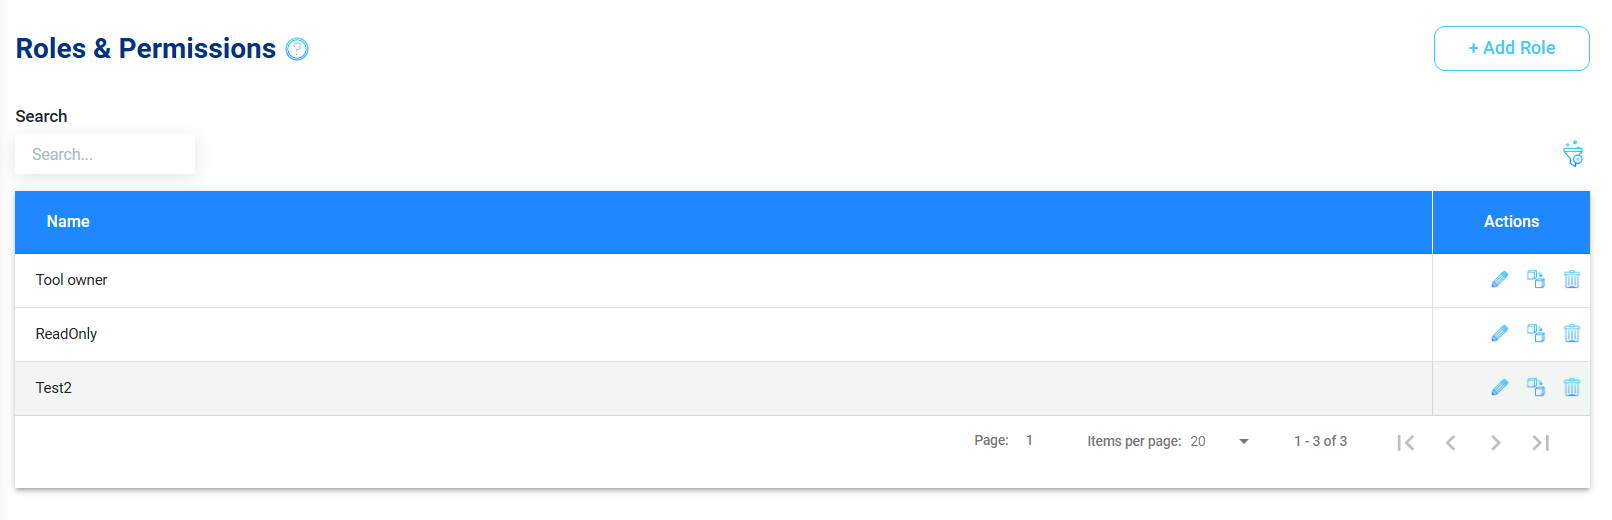Duplicate the Tool owner role
1612x520 pixels.
click(x=1536, y=279)
